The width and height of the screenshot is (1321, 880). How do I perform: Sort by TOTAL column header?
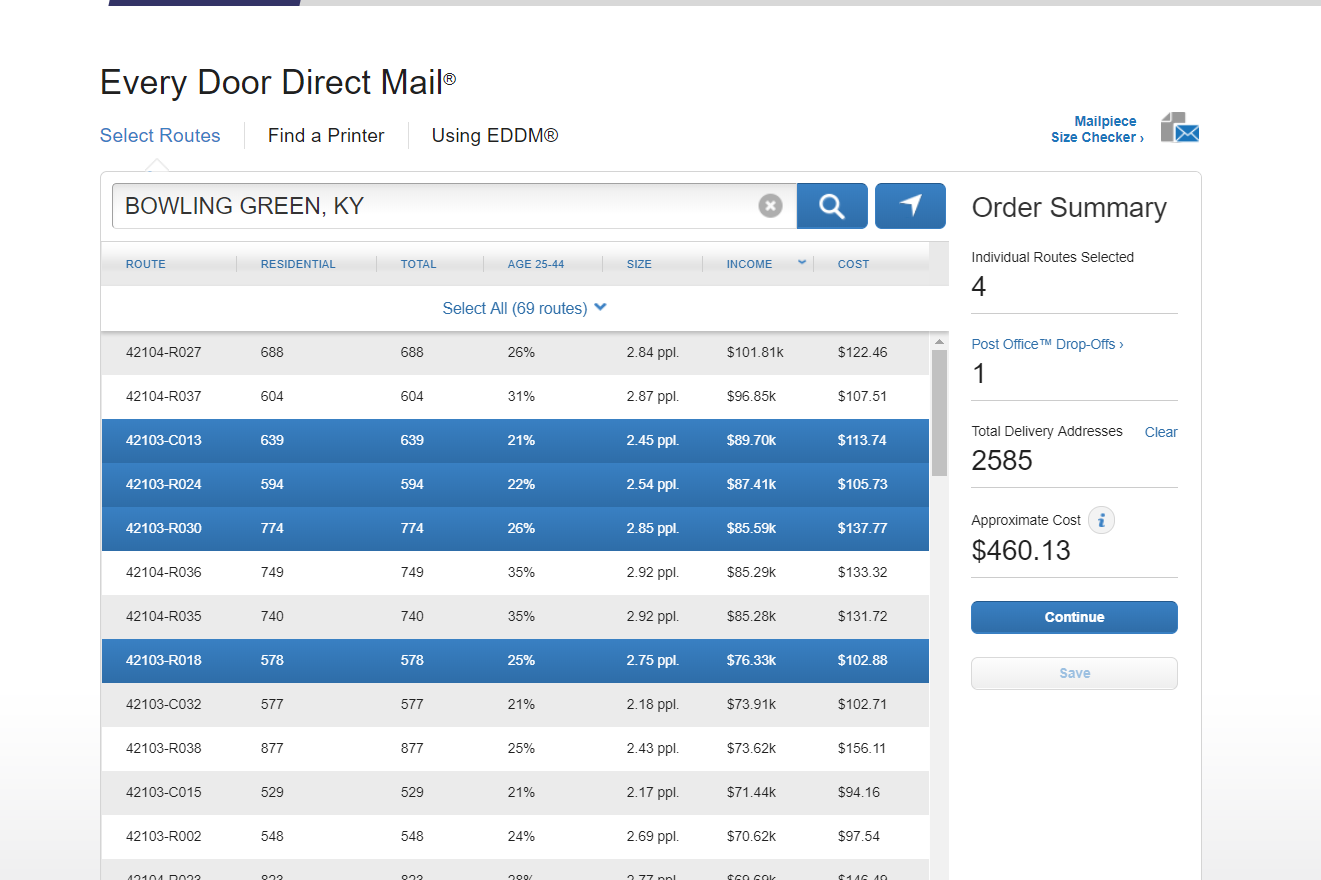tap(419, 264)
